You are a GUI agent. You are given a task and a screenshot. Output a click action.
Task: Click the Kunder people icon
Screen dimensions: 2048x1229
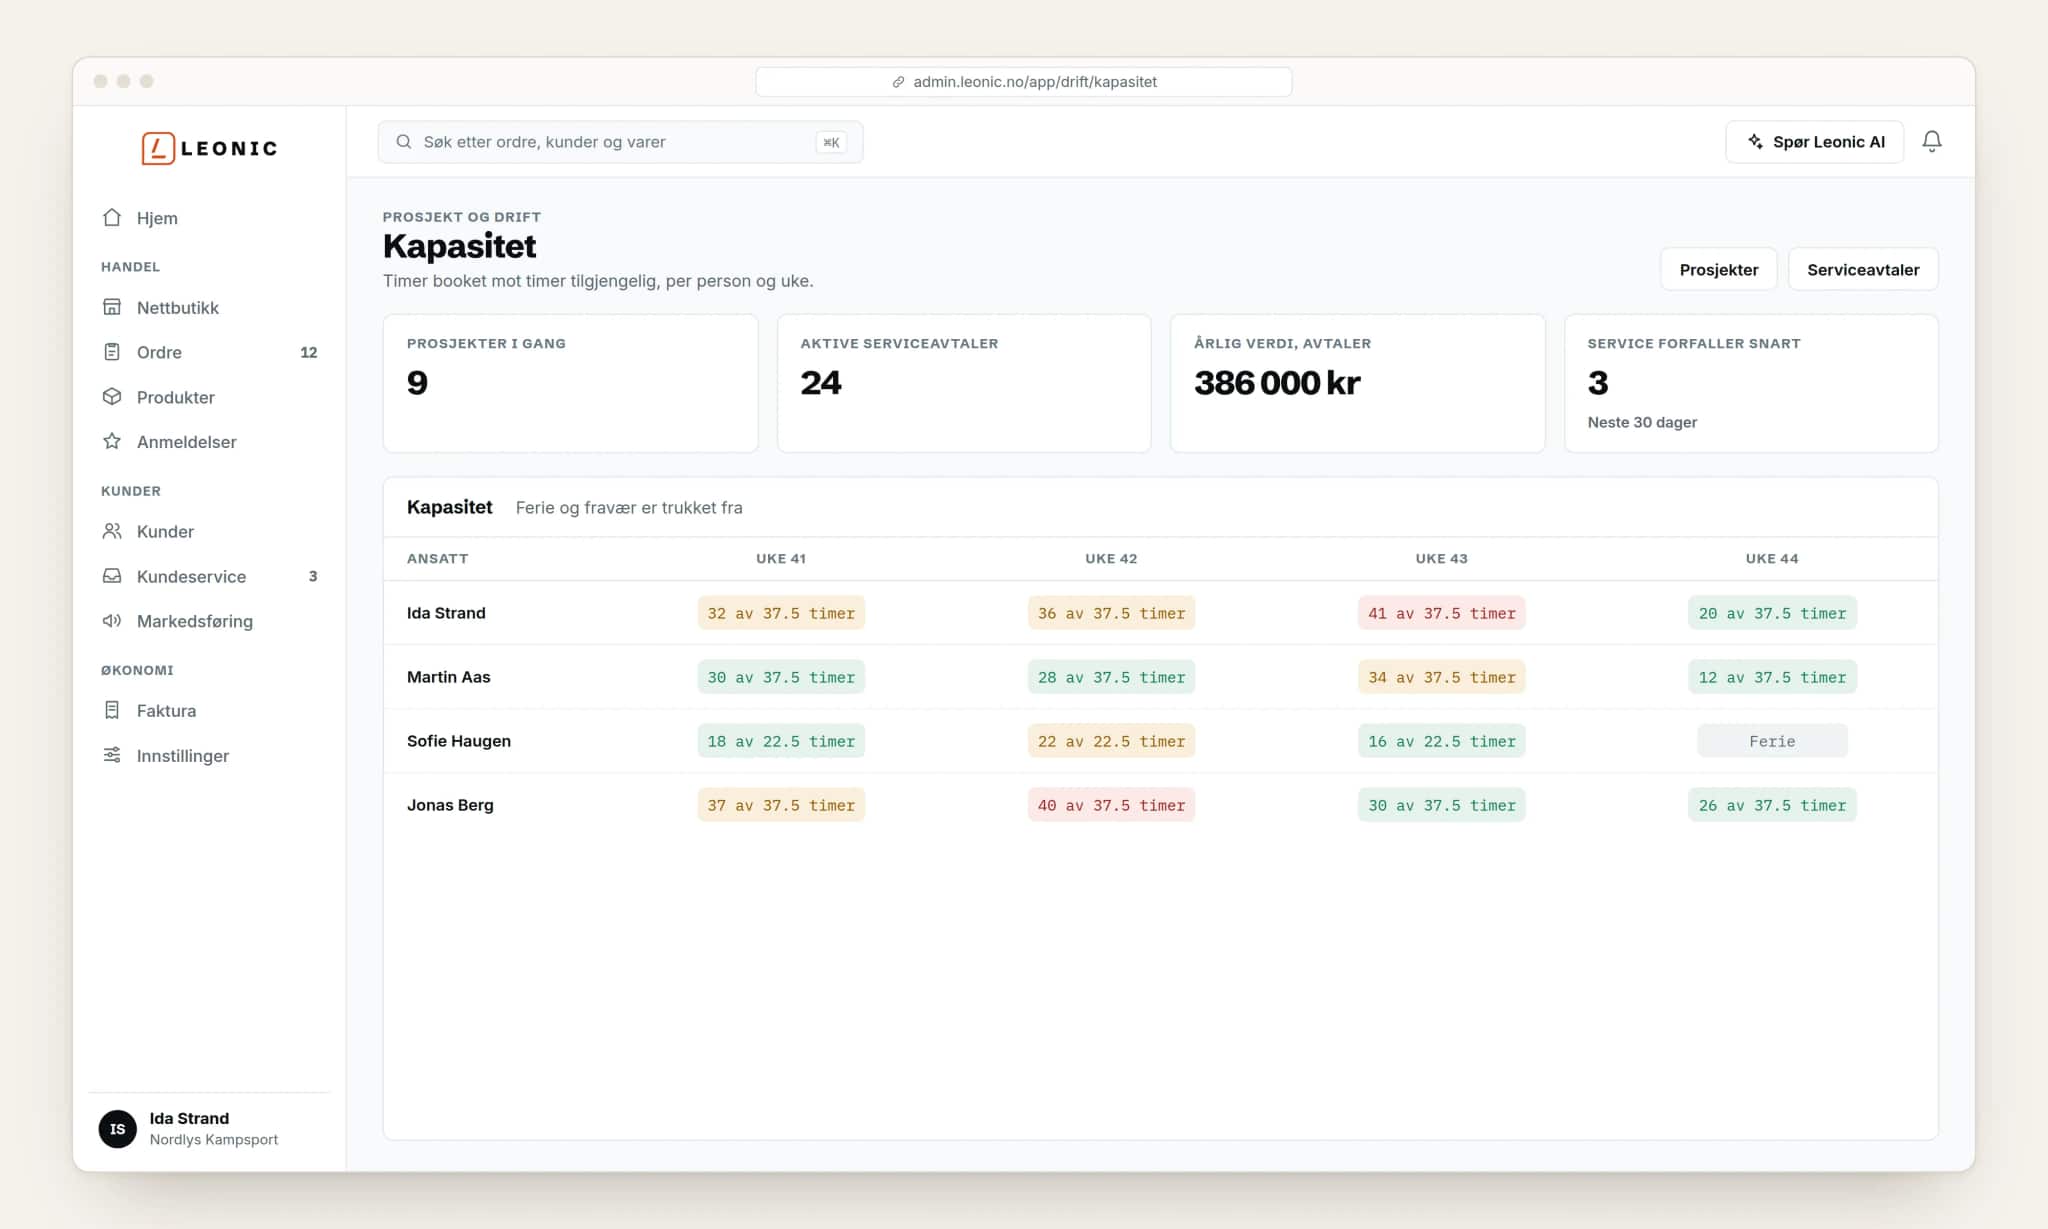click(112, 531)
